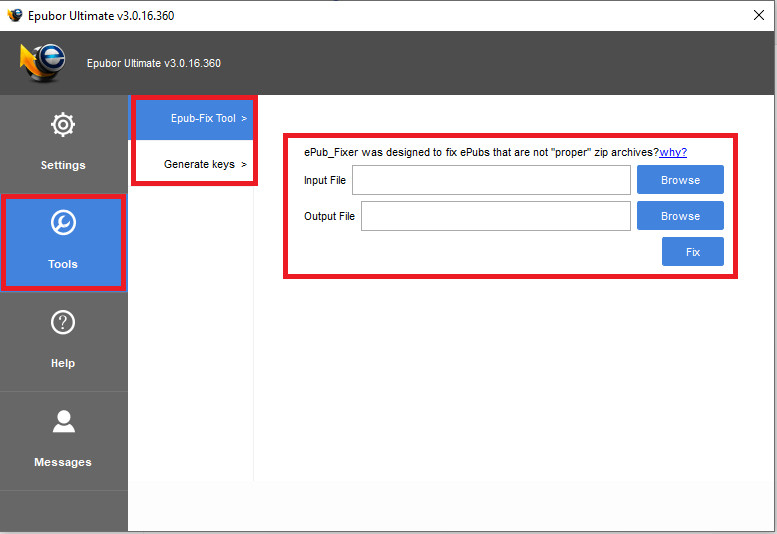This screenshot has height=534, width=777.
Task: Click the Help label in sidebar
Action: coord(63,363)
